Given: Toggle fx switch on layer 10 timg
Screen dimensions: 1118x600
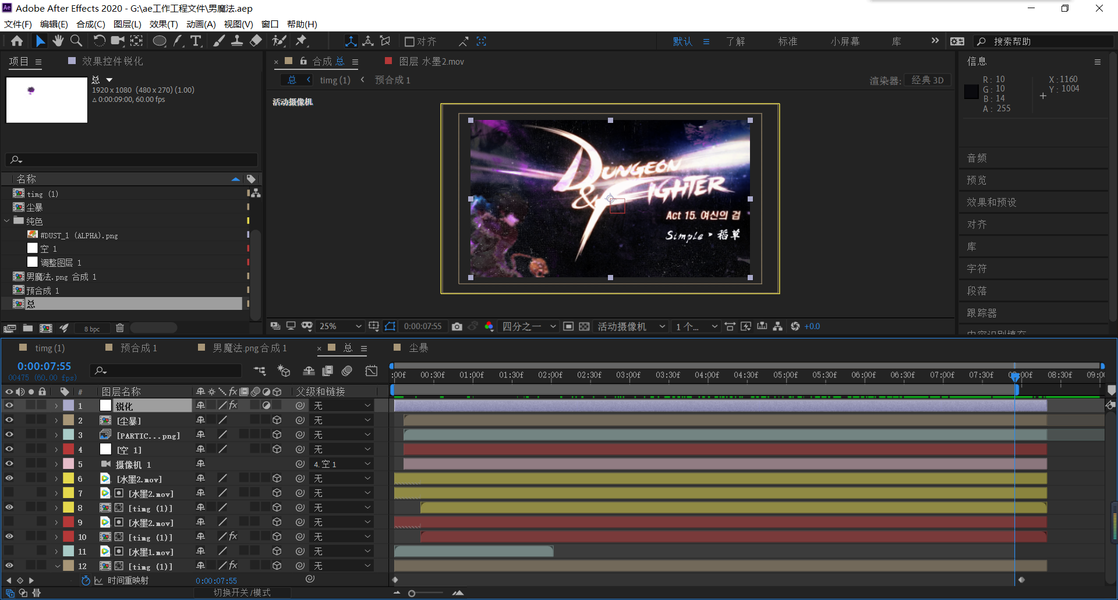Looking at the screenshot, I should 233,537.
